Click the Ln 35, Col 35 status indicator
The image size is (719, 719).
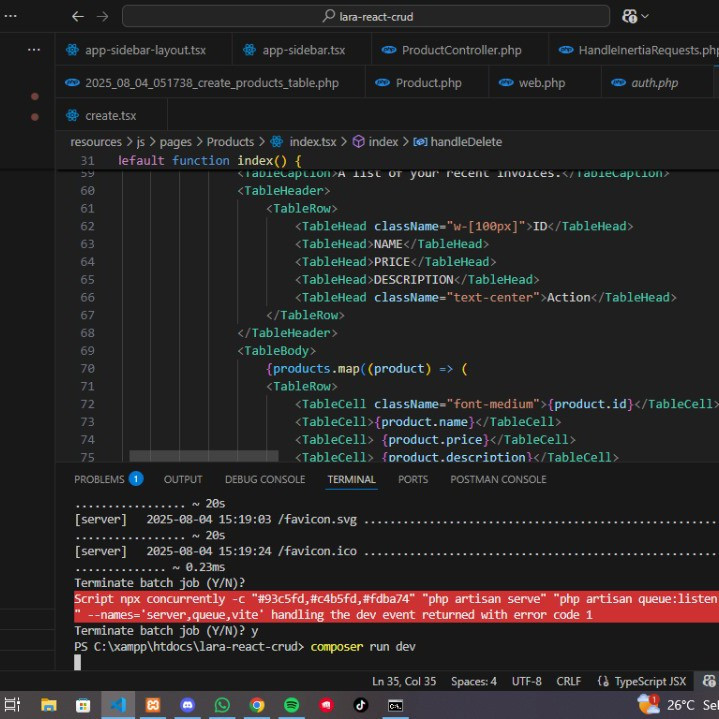[x=404, y=681]
